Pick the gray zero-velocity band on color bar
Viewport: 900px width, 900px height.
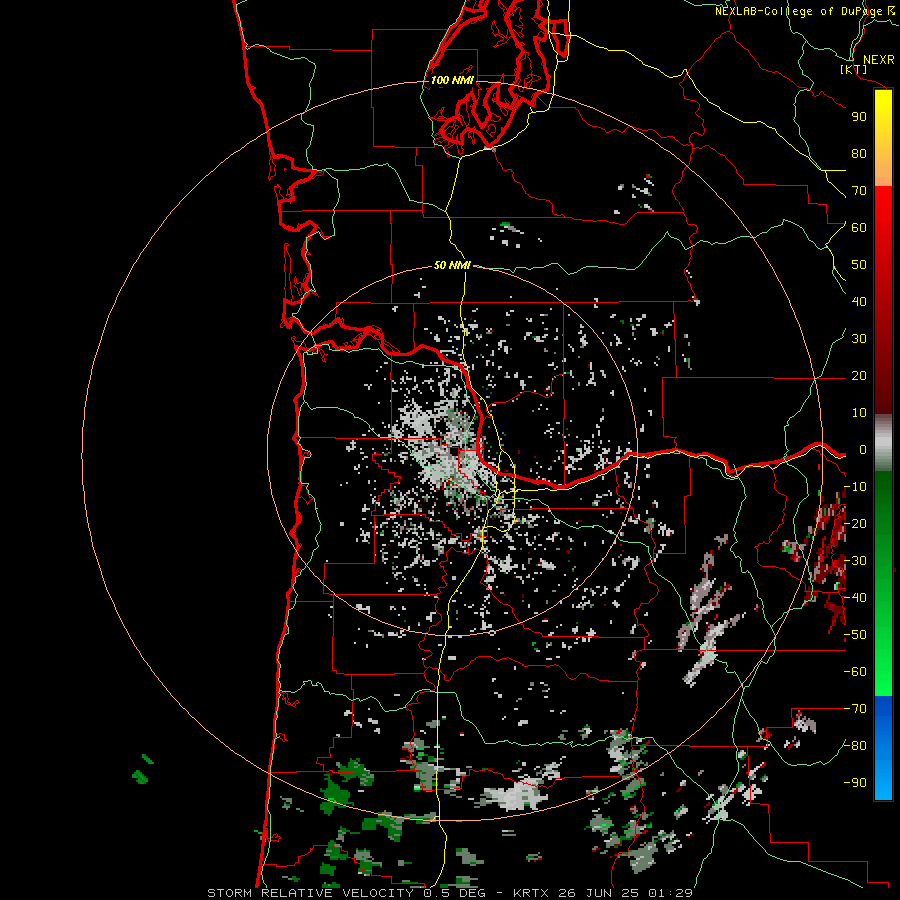[x=883, y=443]
